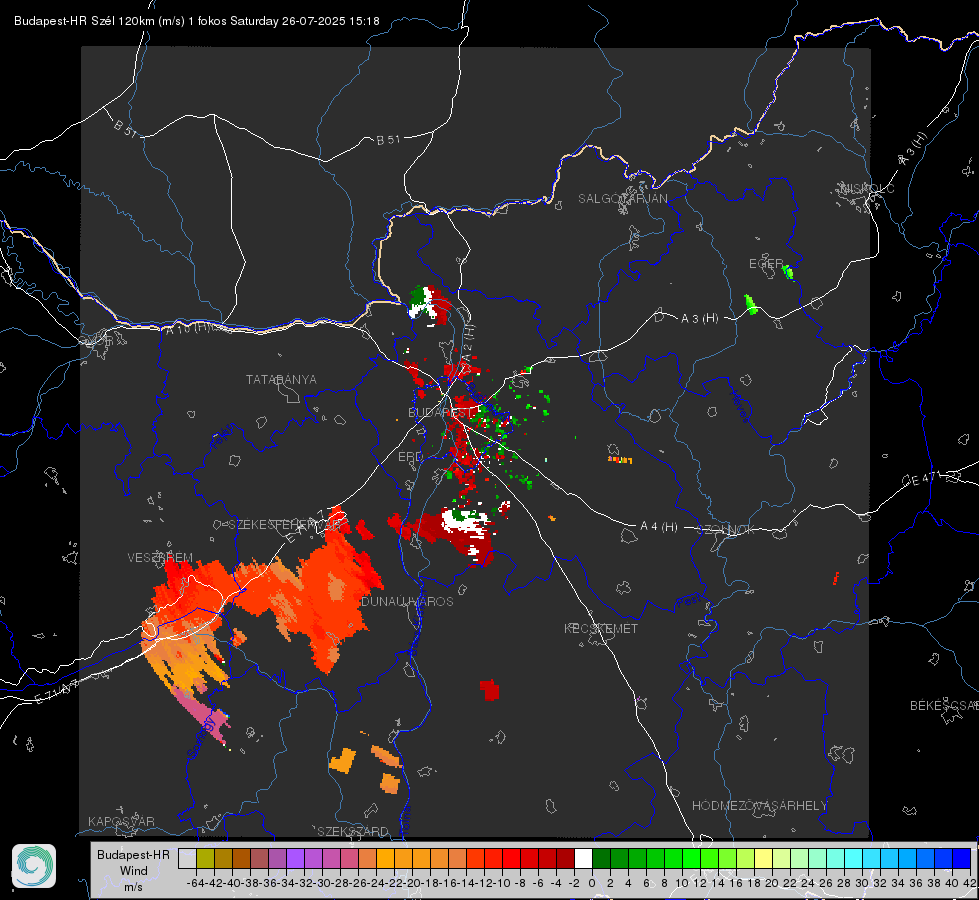Select the Pest county label

688,602
